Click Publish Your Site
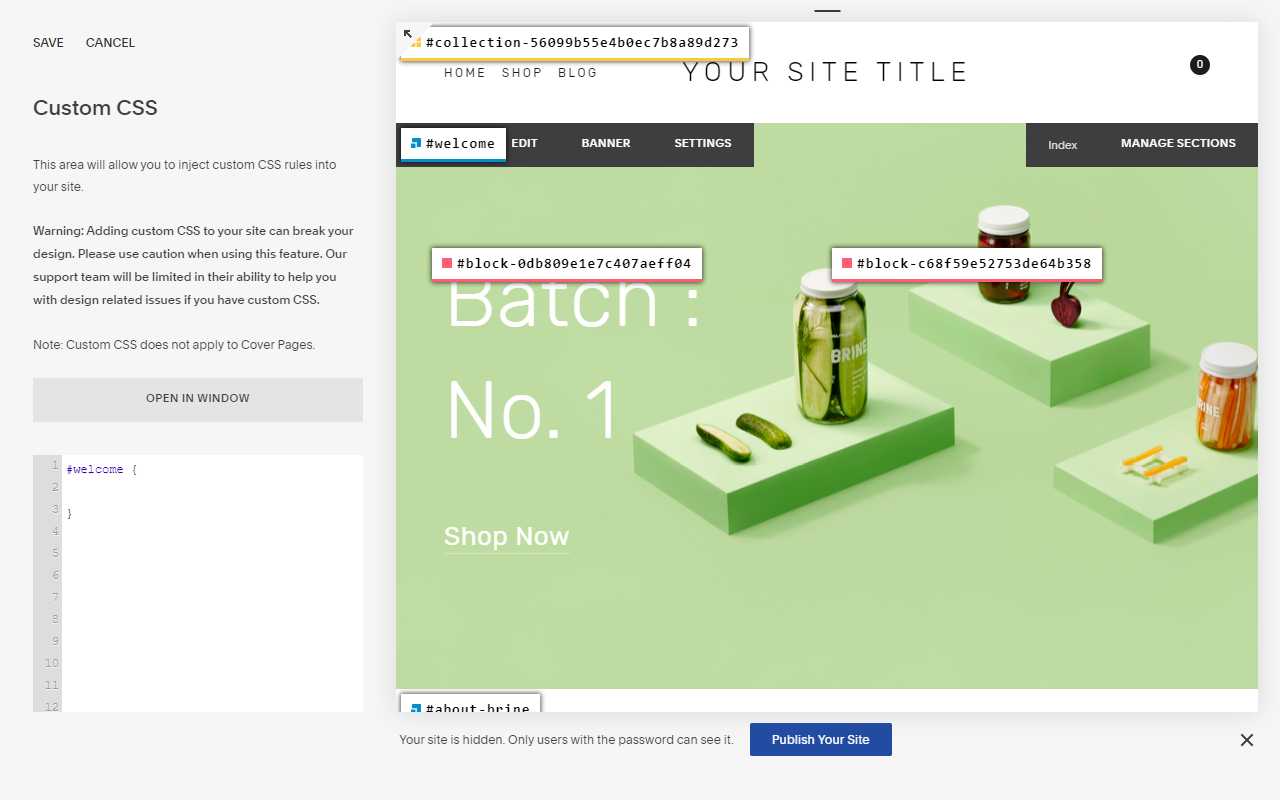 [x=820, y=739]
